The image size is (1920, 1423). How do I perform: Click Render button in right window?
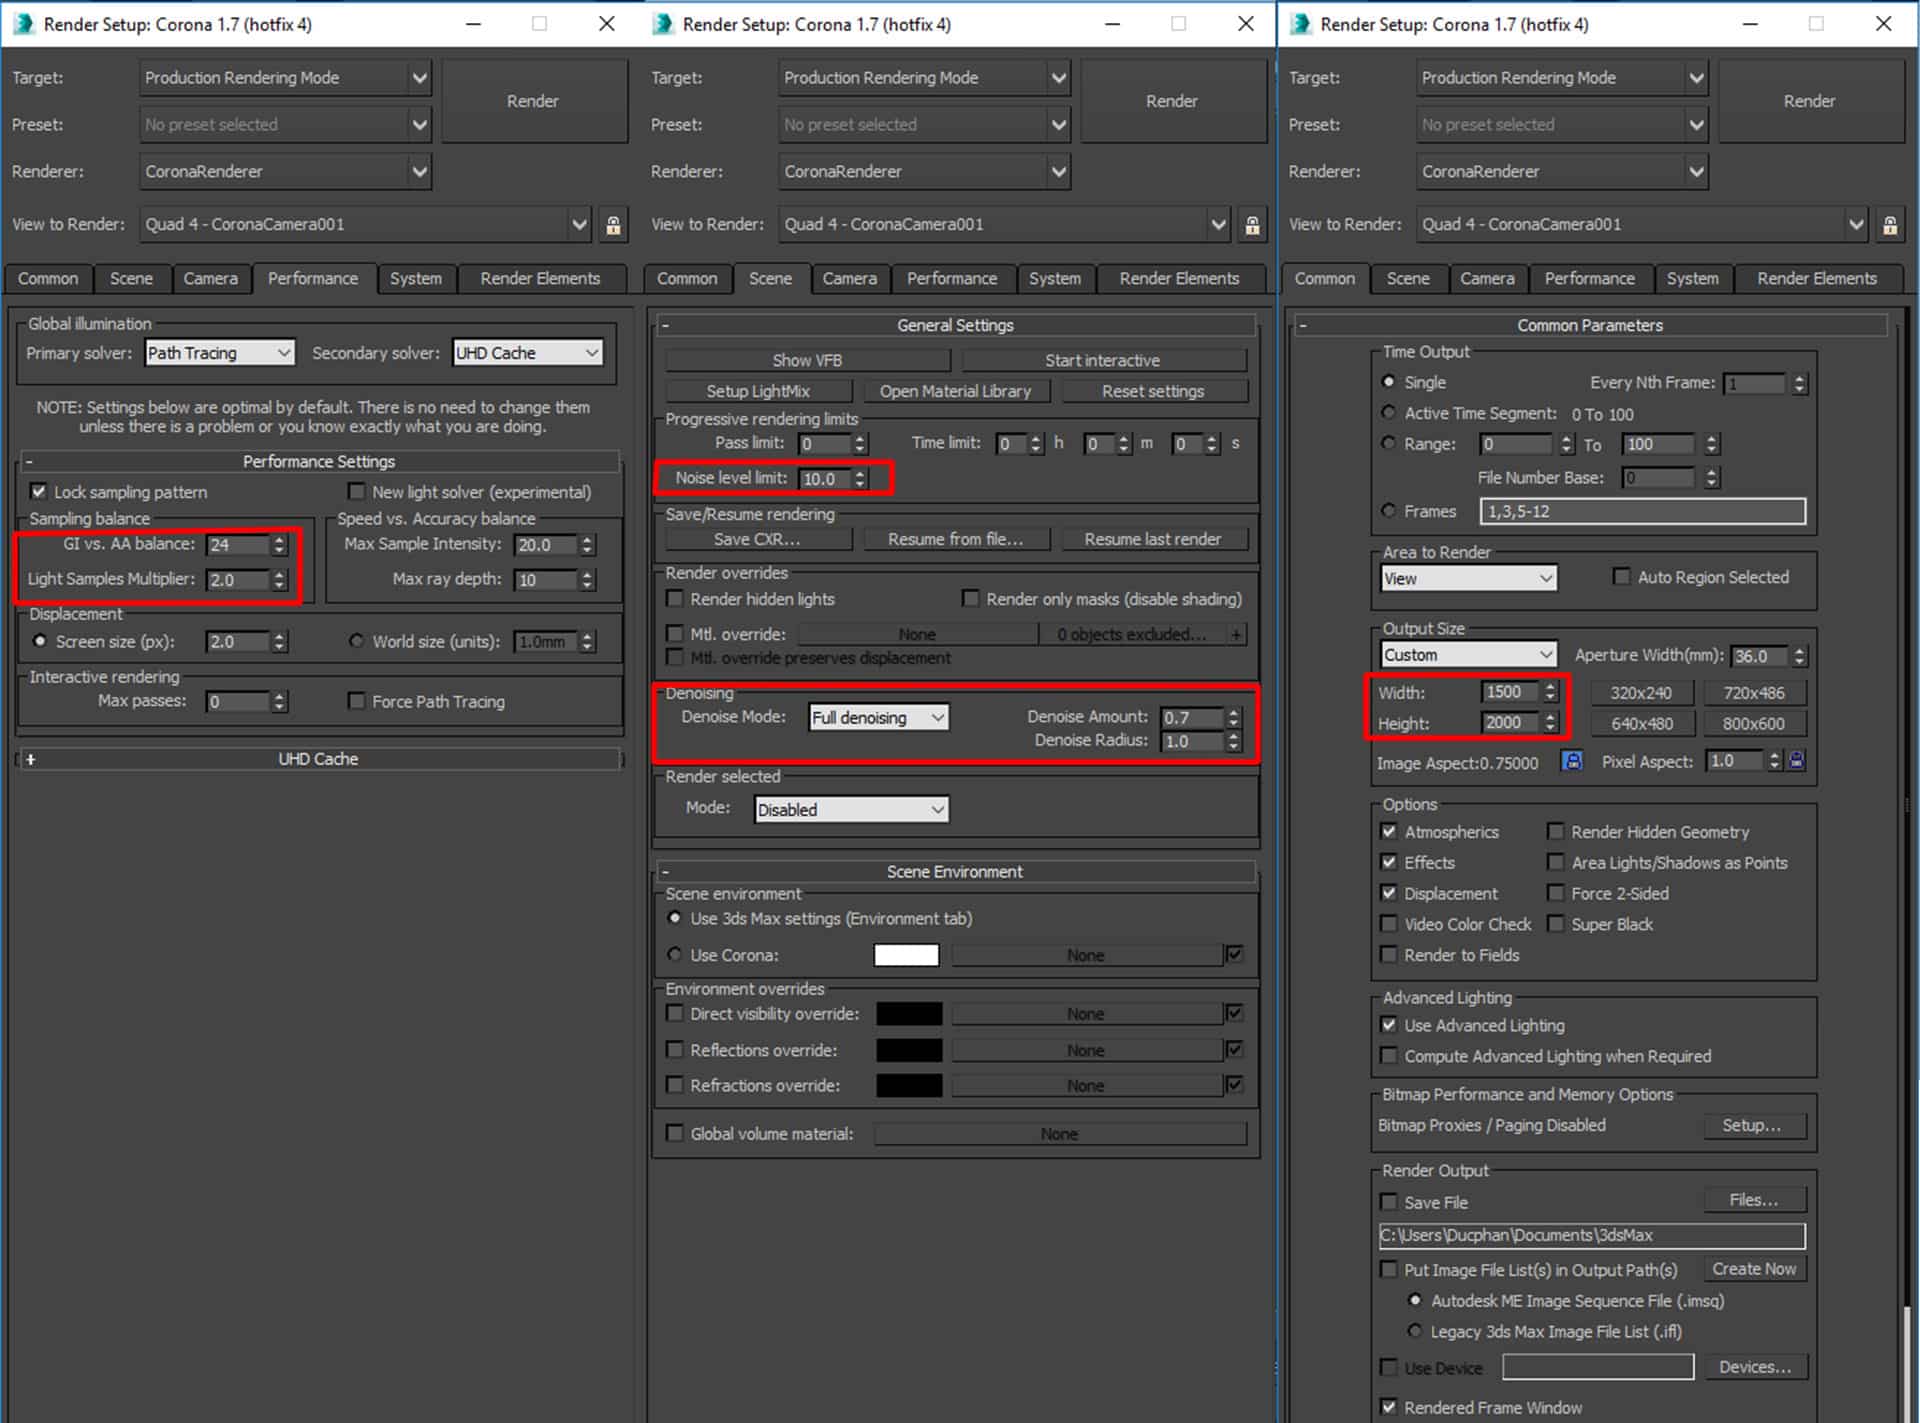coord(1810,101)
